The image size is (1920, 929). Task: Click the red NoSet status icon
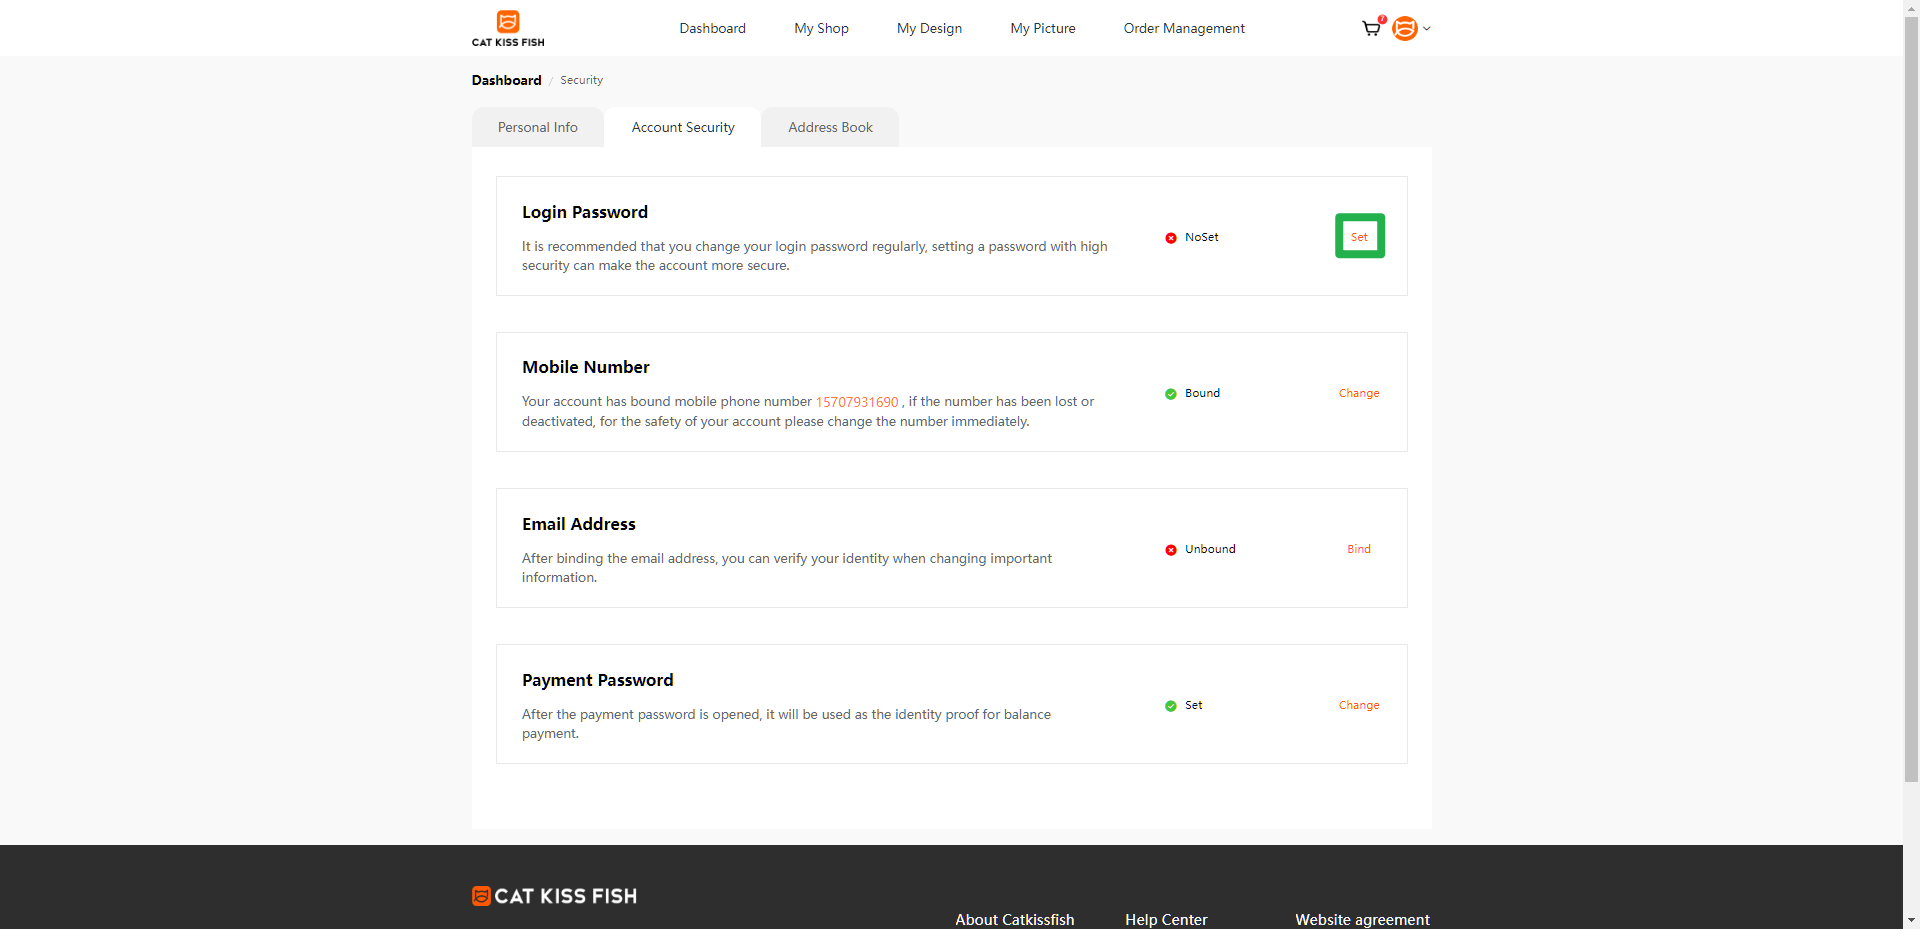[x=1171, y=238]
